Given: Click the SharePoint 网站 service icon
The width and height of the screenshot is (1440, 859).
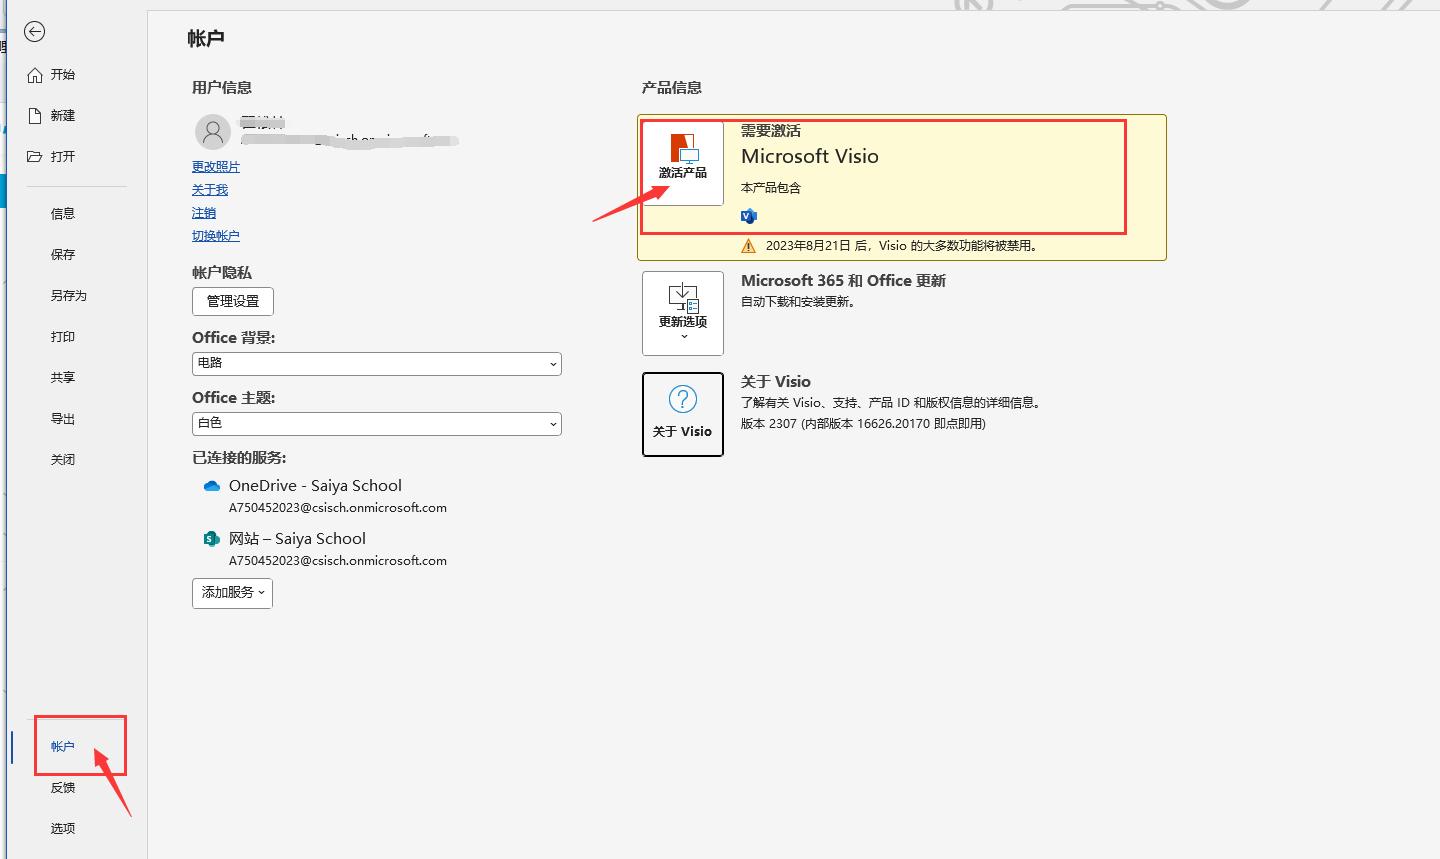Looking at the screenshot, I should [211, 538].
